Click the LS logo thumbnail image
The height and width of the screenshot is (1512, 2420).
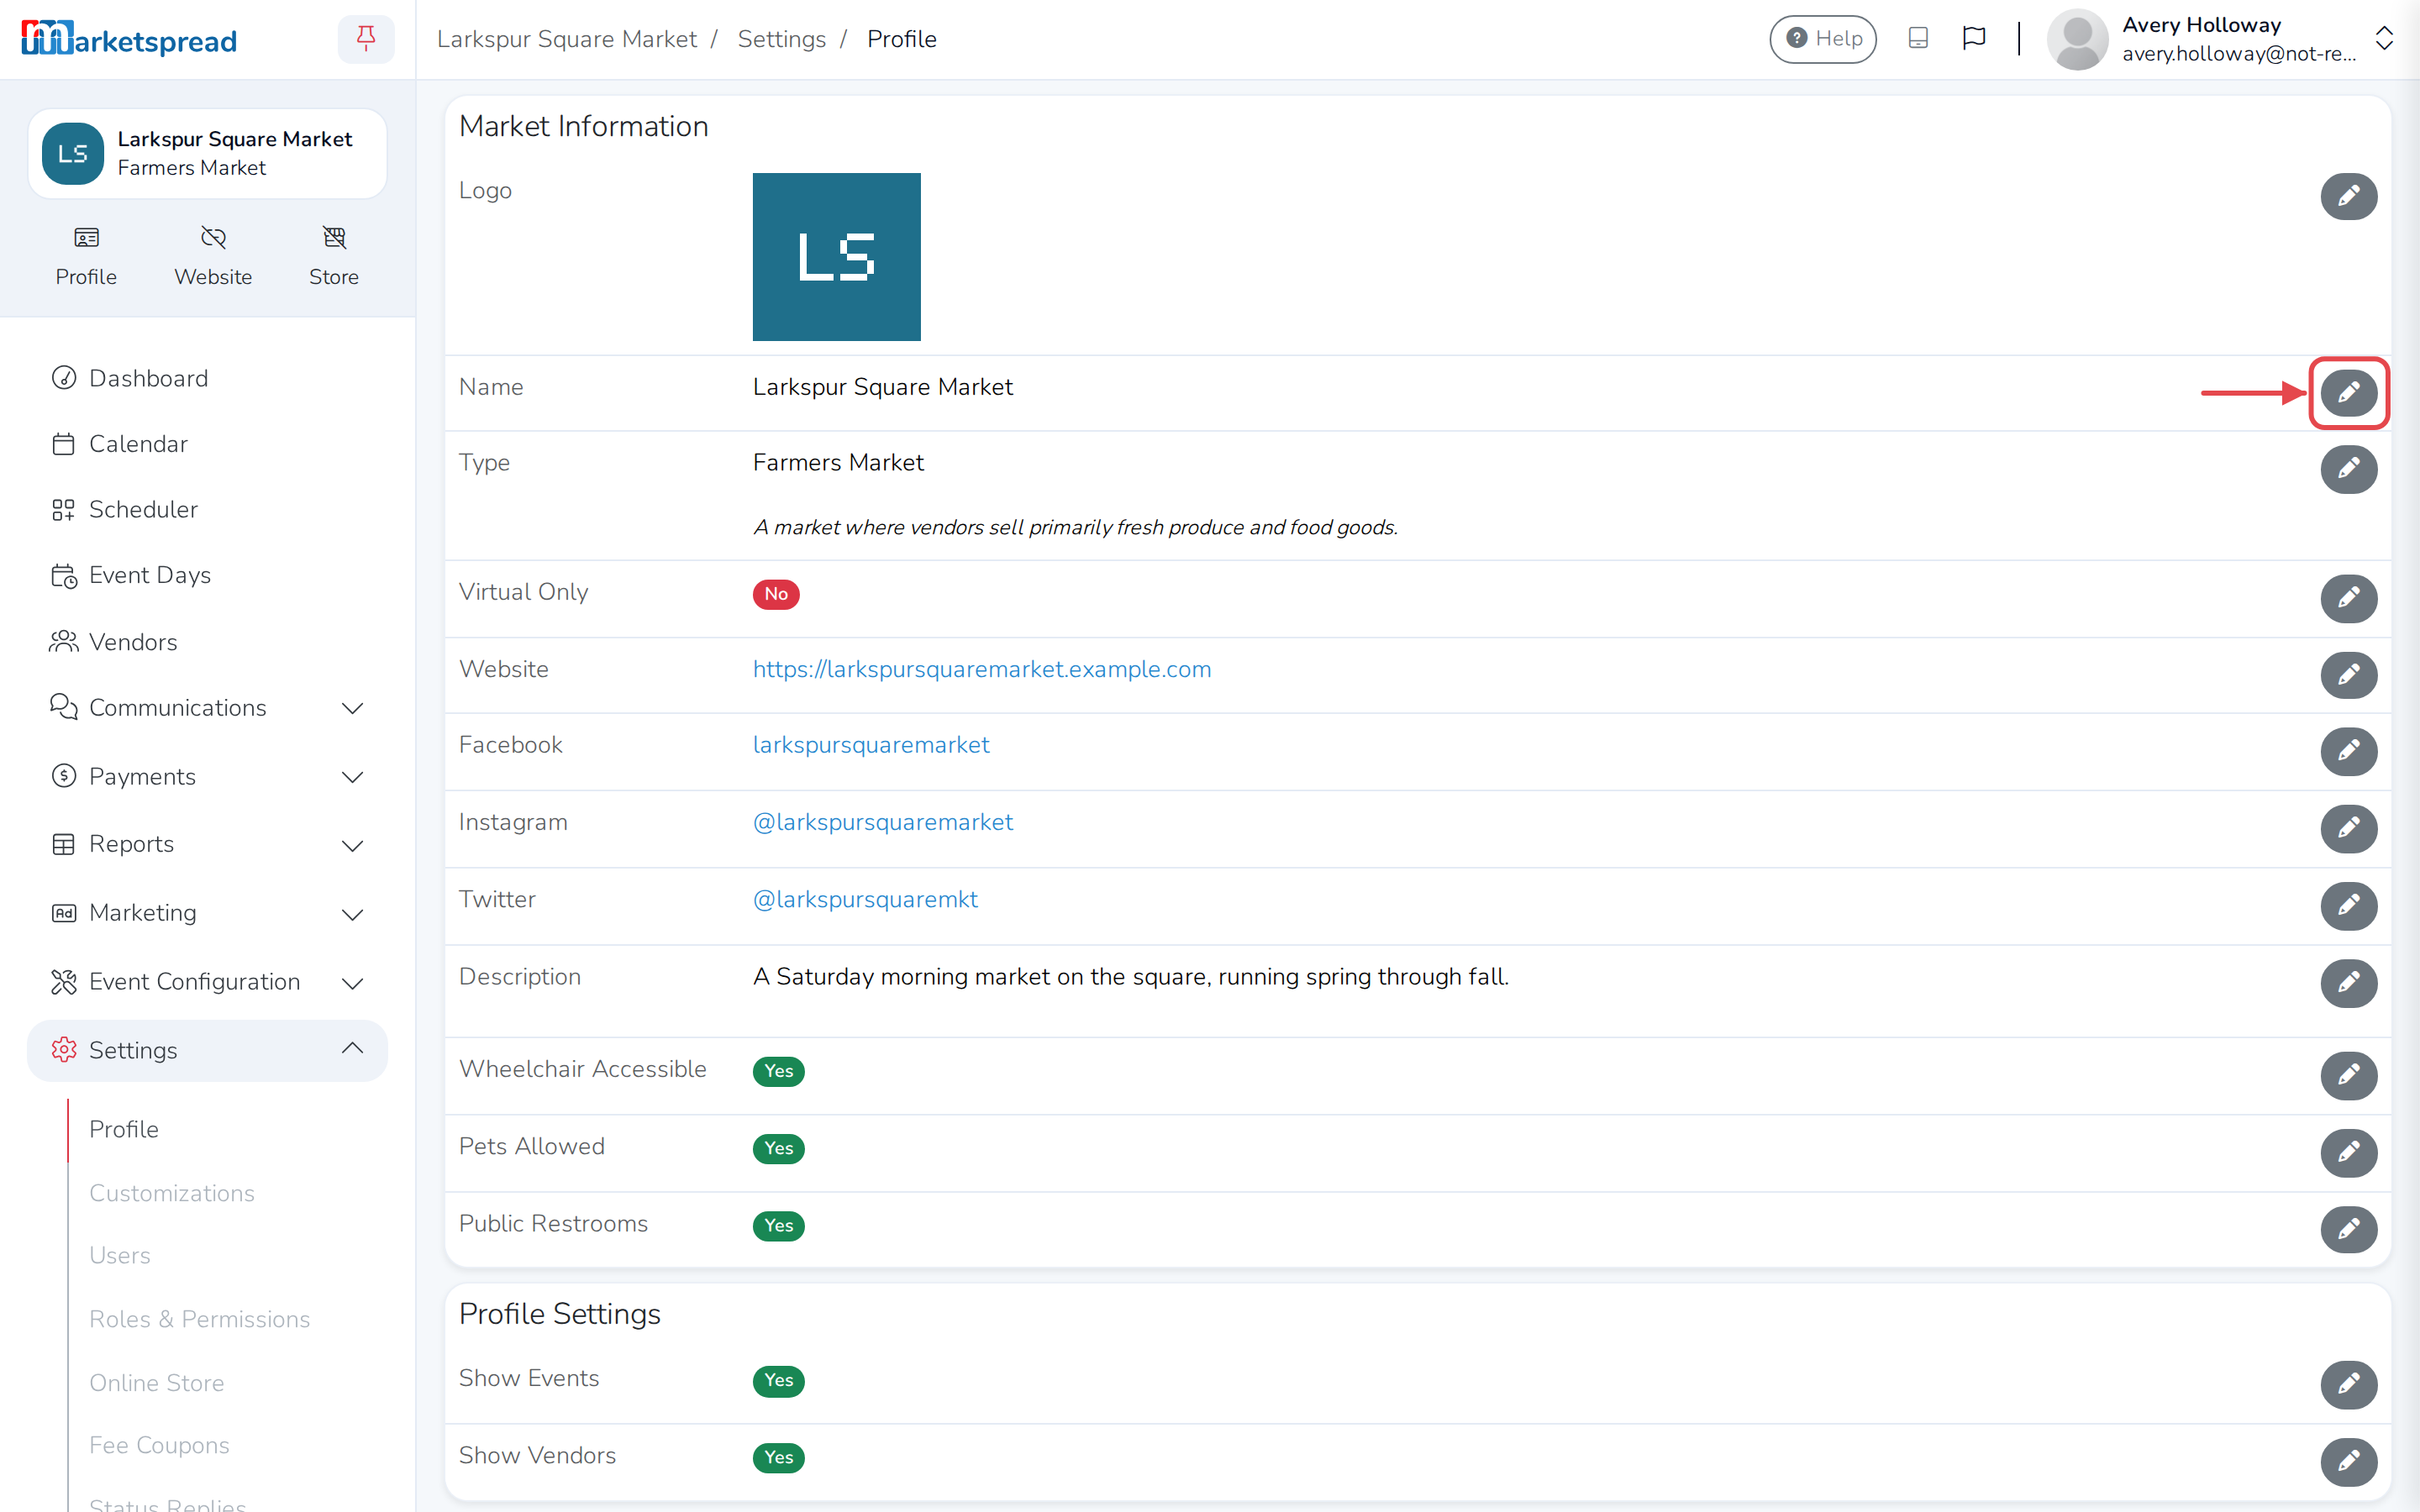tap(836, 257)
